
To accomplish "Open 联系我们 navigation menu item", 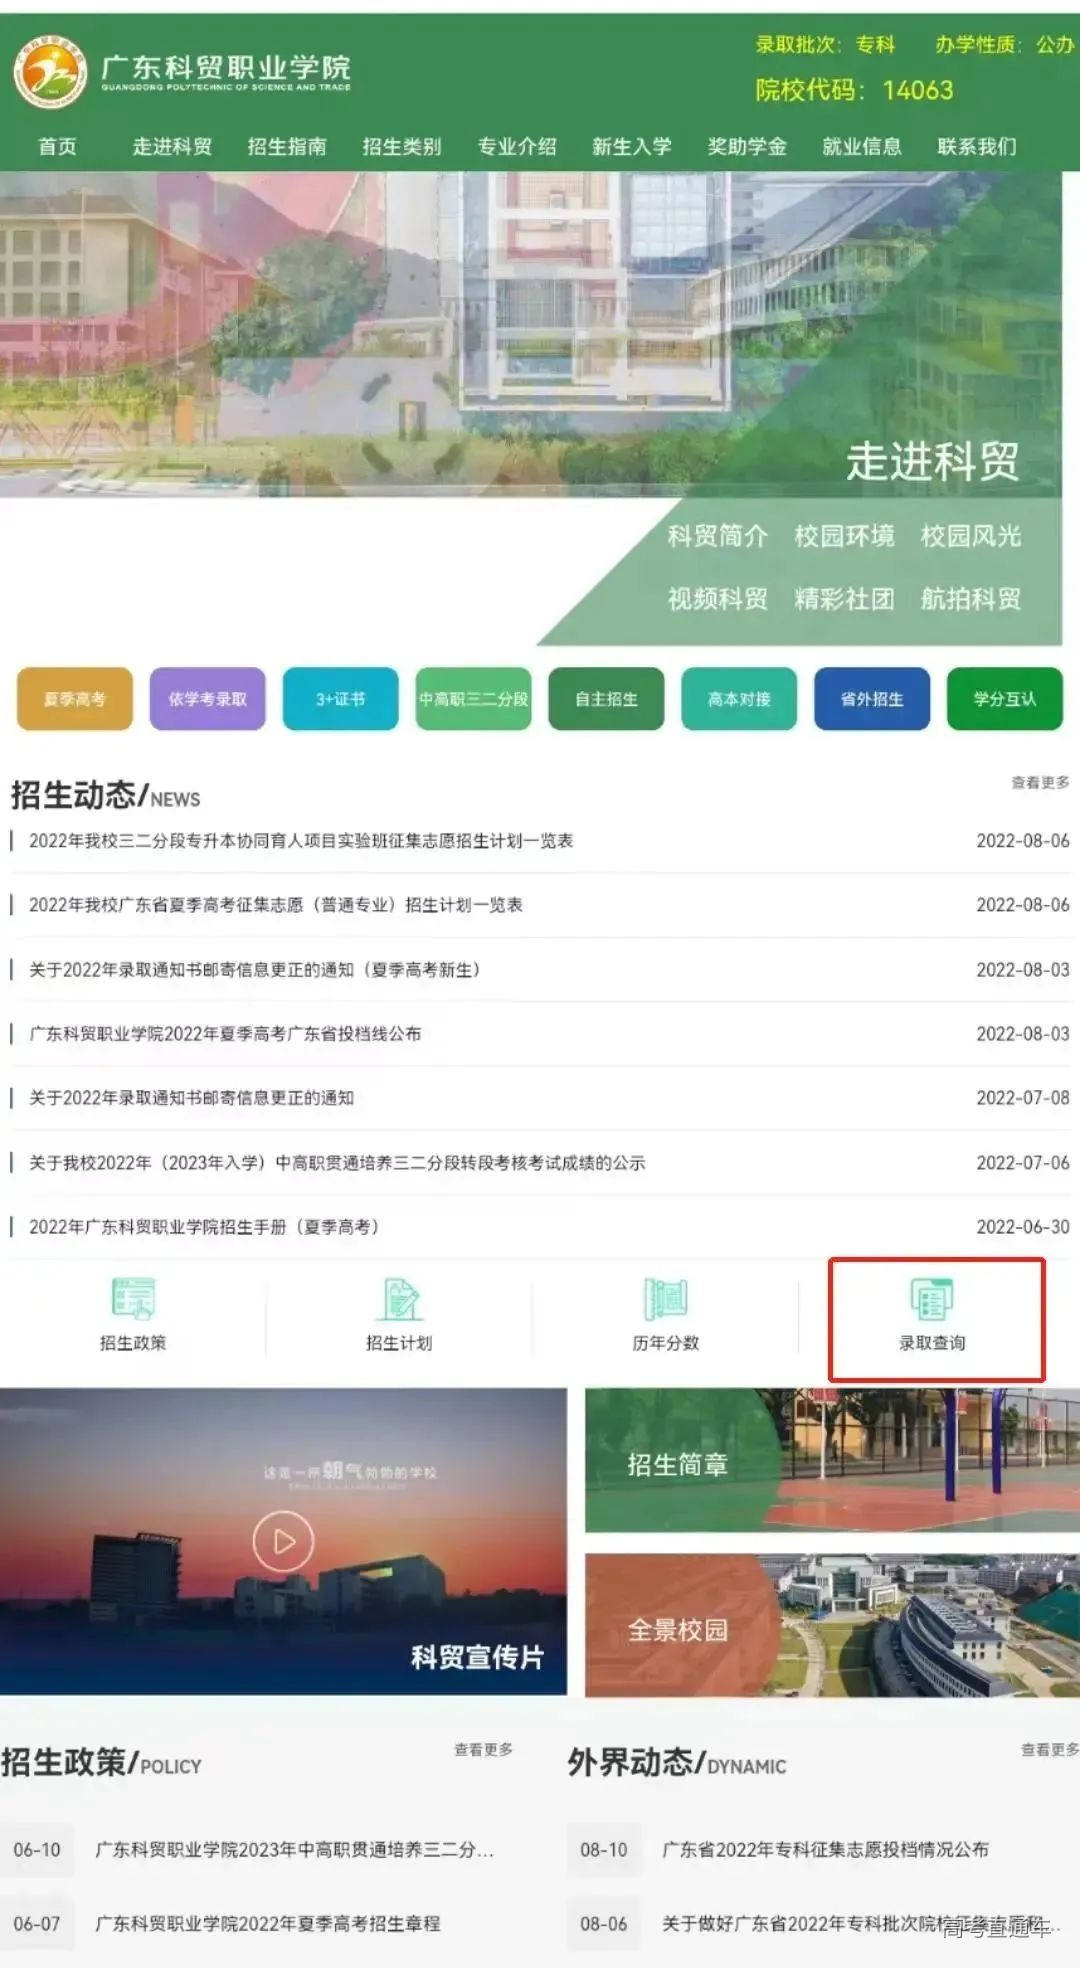I will click(977, 147).
